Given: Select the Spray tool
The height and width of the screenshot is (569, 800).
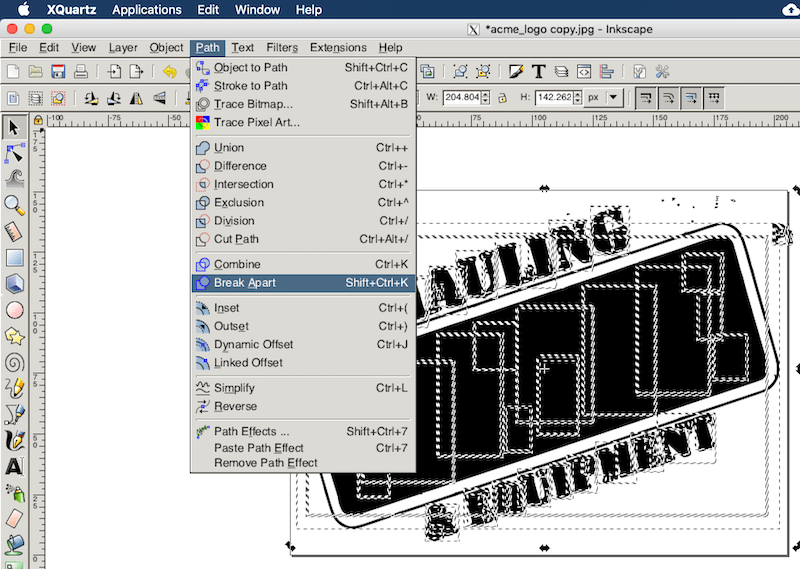Looking at the screenshot, I should click(x=14, y=493).
